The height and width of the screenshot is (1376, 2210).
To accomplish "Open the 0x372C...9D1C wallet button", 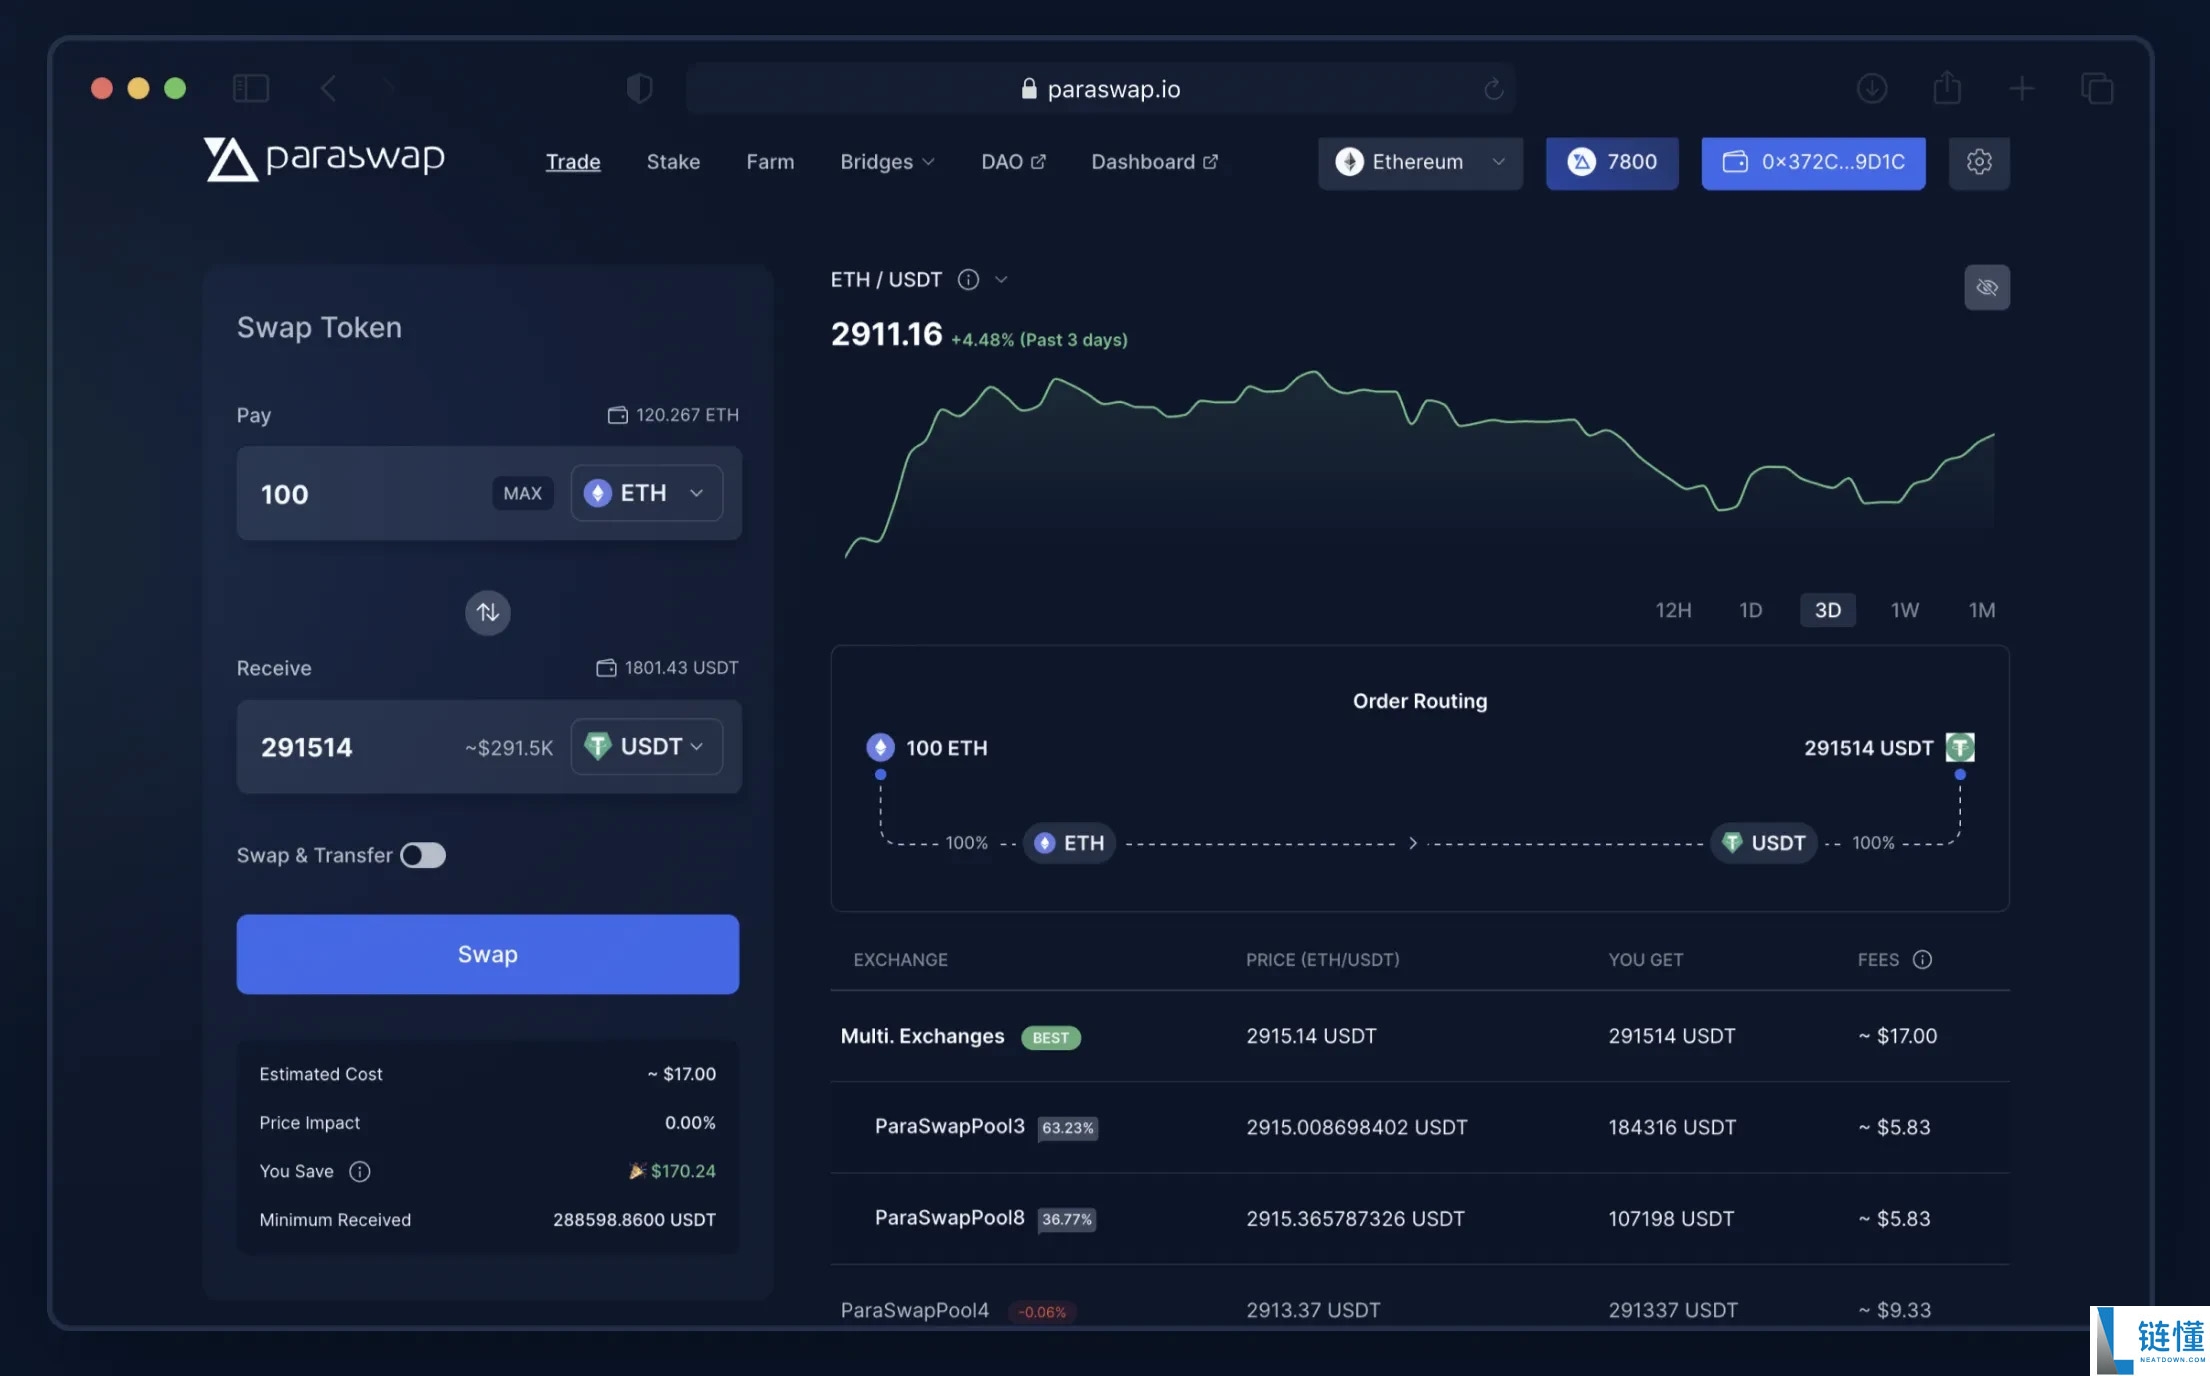I will pos(1813,162).
